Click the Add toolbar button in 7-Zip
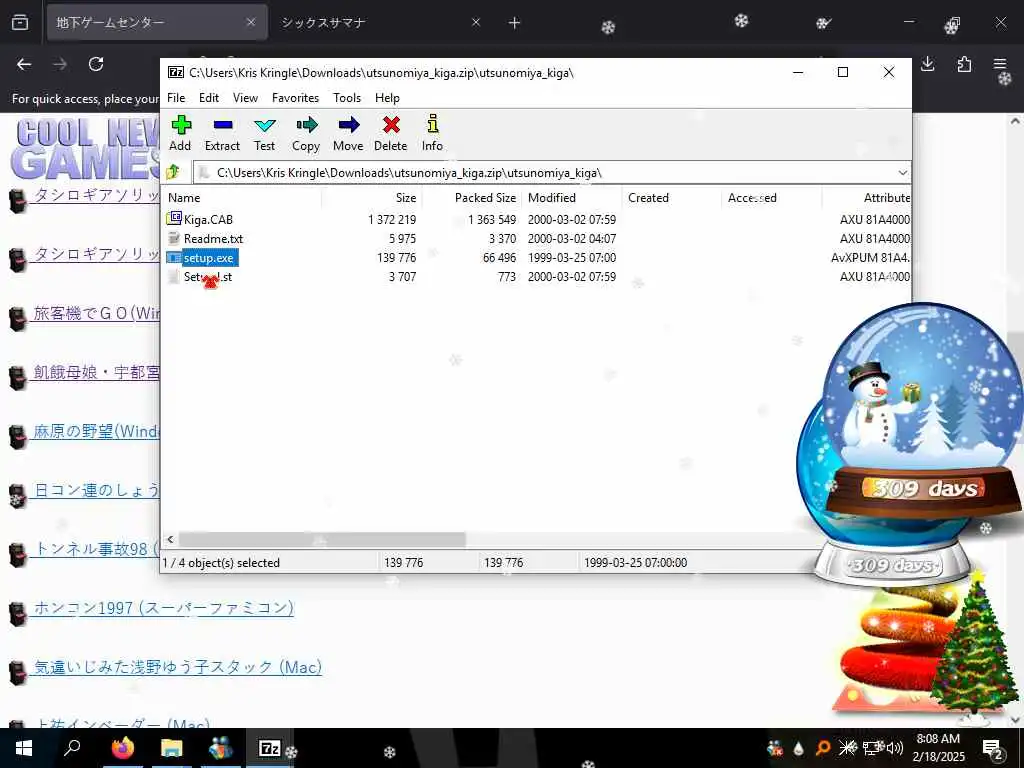Screen dimensions: 1024x768 point(180,133)
